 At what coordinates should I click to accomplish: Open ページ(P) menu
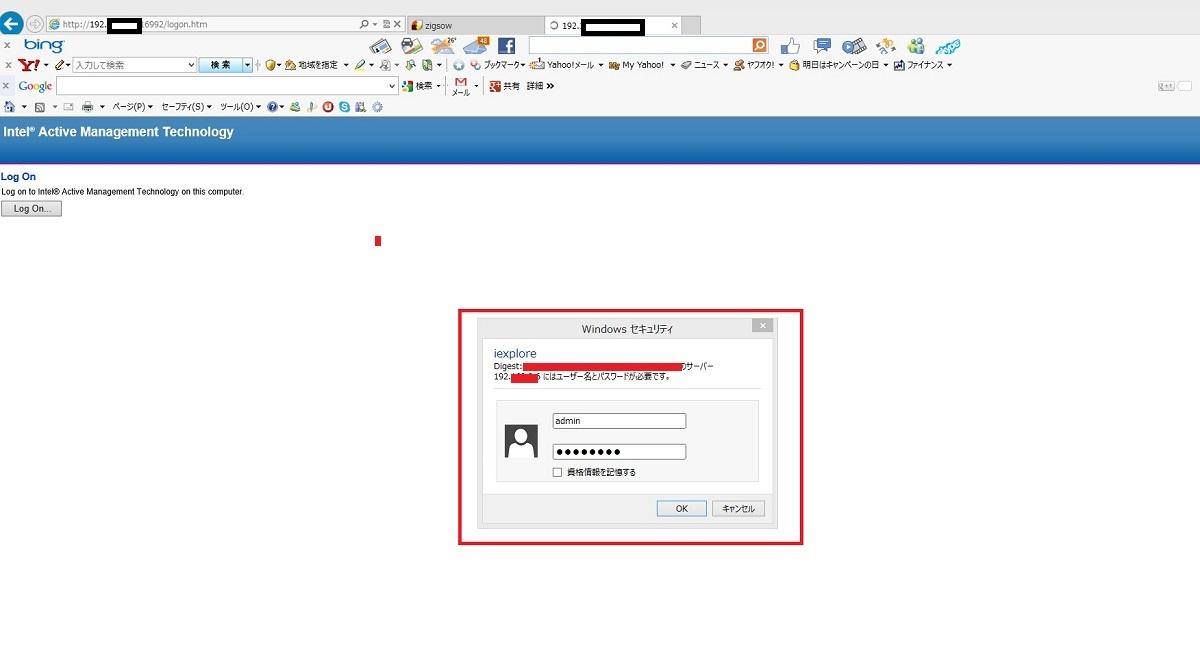tap(133, 106)
